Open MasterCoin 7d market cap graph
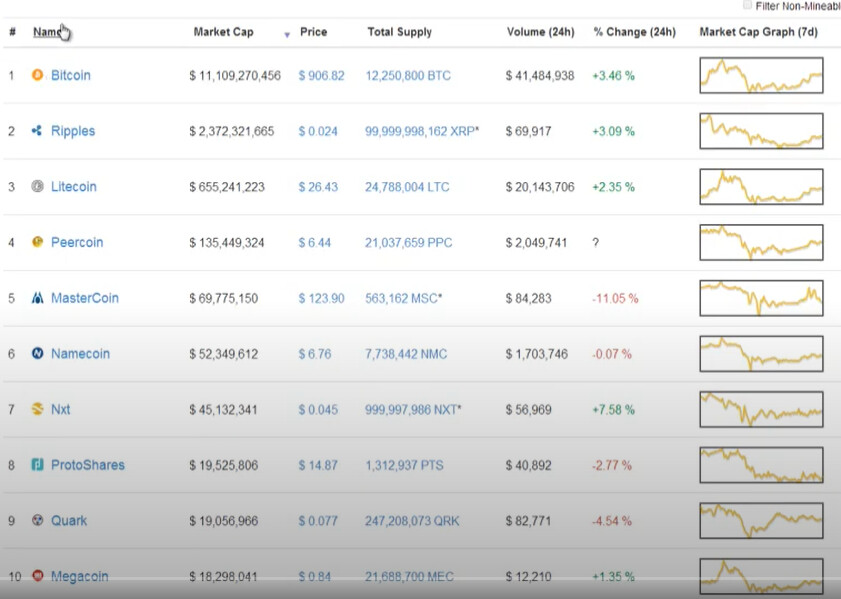The image size is (841, 599). 761,298
